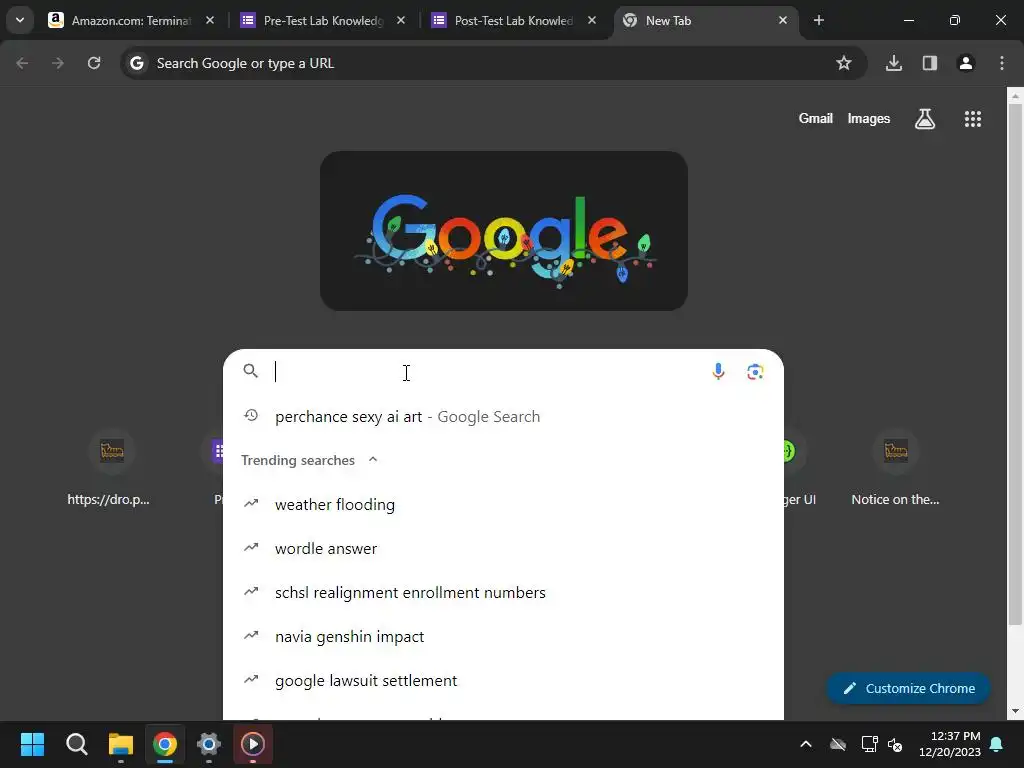1024x768 pixels.
Task: Select the 'navia genshin impact' suggestion
Action: [503, 636]
